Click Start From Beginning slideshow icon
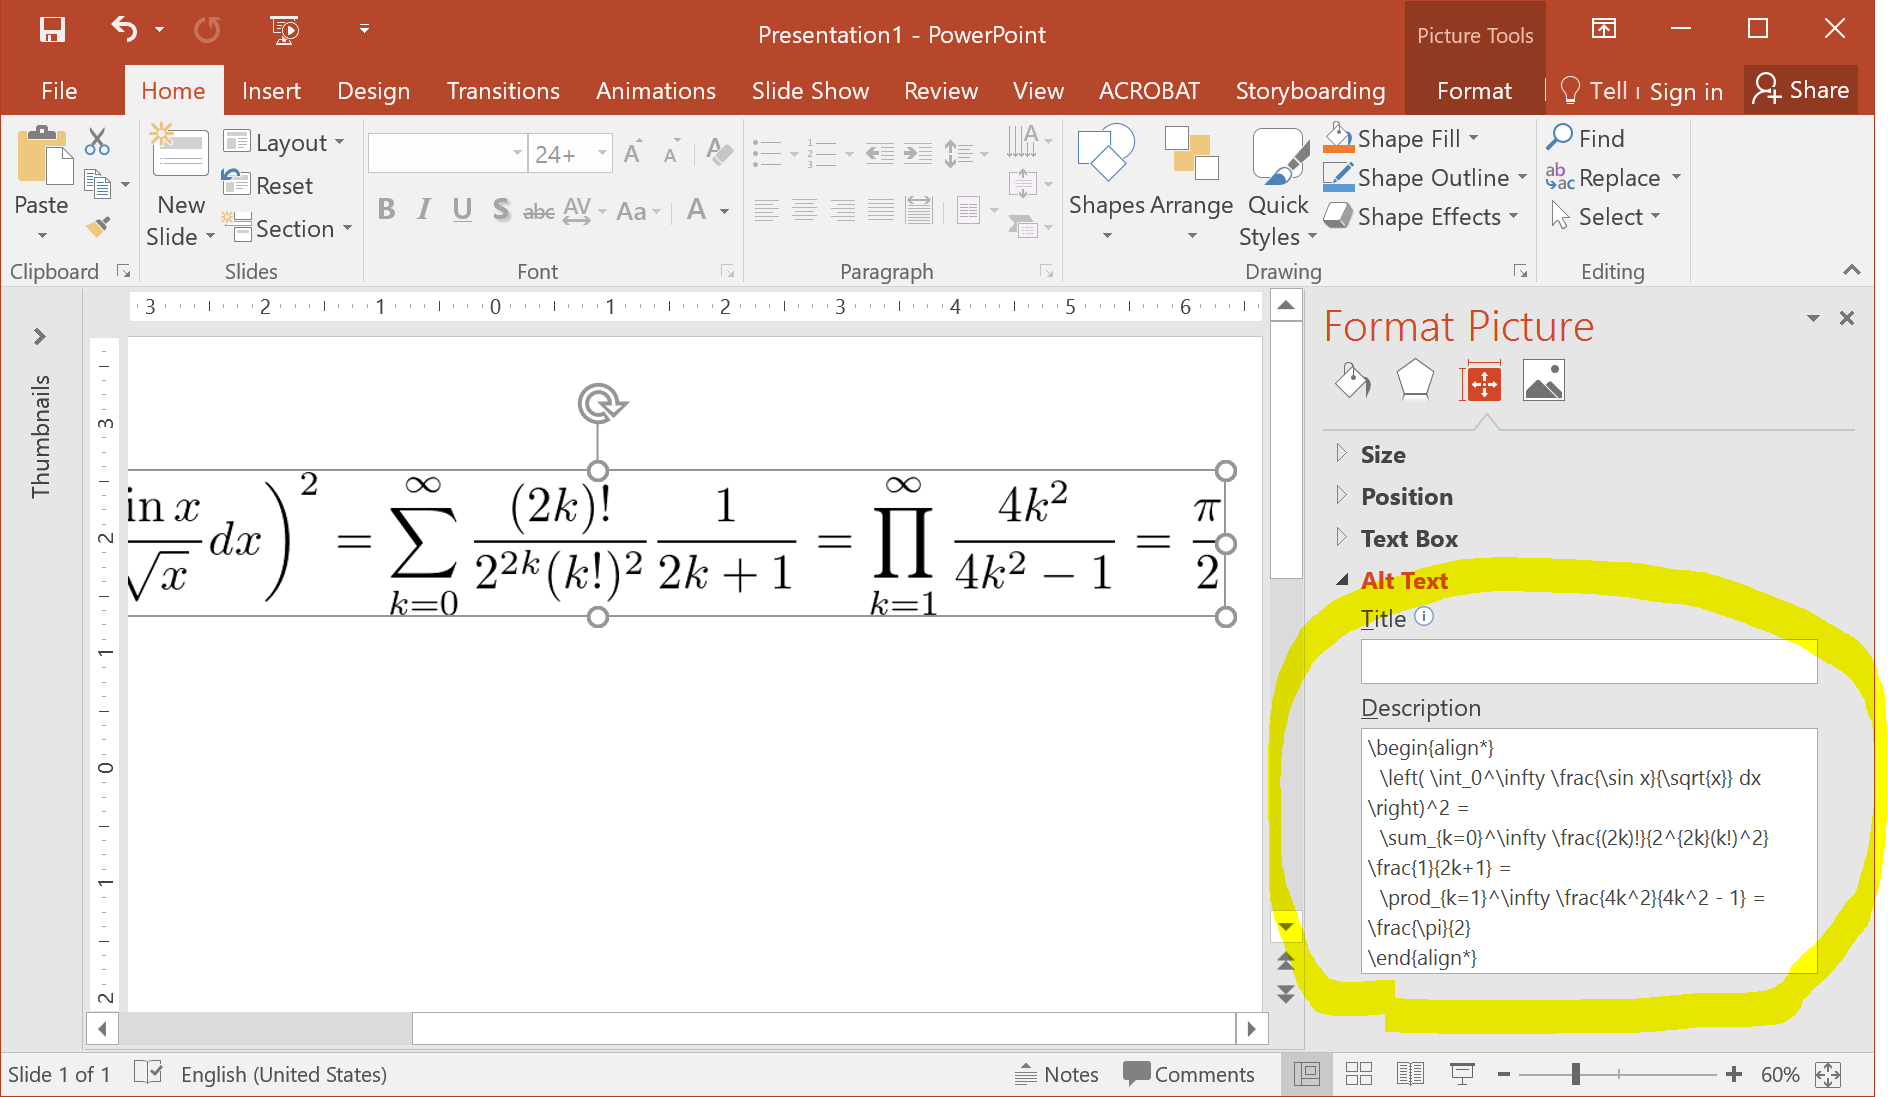Screen dimensions: 1888x1097 click(286, 30)
